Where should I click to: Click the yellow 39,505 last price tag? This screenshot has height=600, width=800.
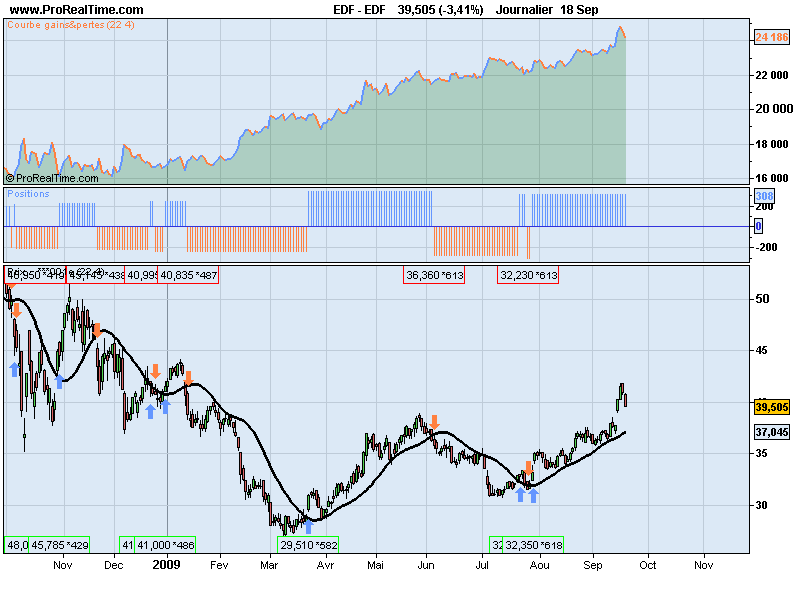tap(772, 407)
